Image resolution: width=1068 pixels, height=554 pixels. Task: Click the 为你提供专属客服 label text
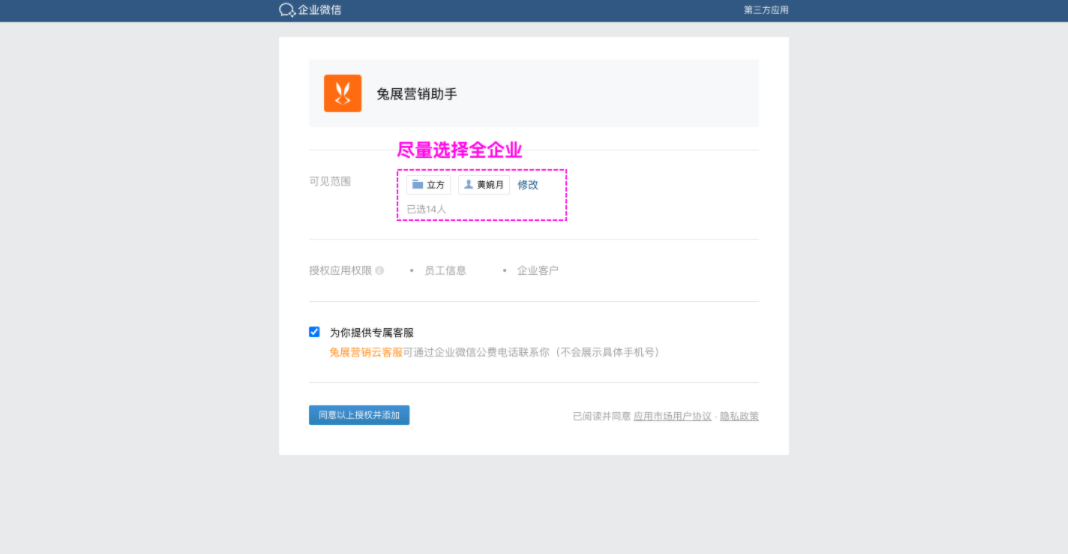(372, 333)
